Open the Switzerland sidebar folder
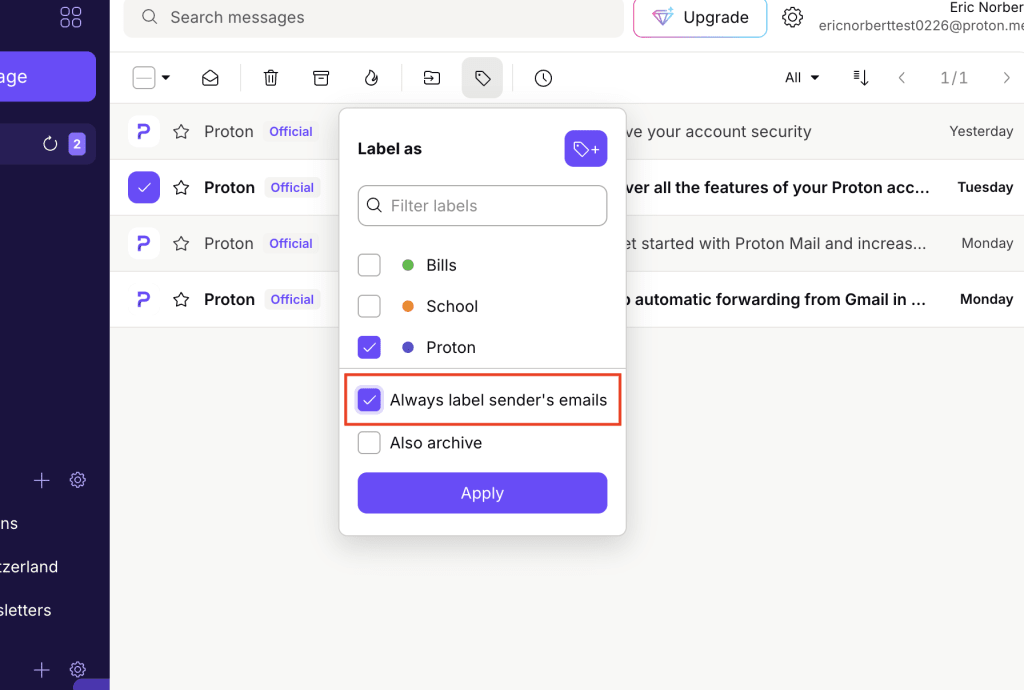 click(29, 567)
